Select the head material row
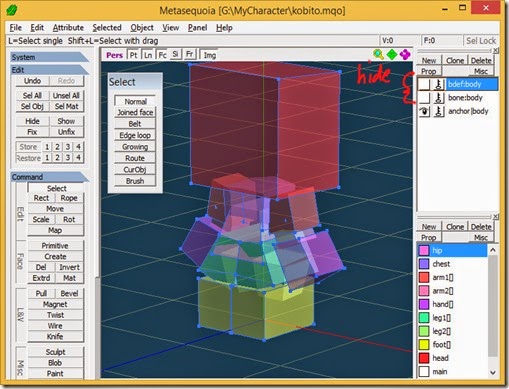The height and width of the screenshot is (389, 509). point(453,358)
